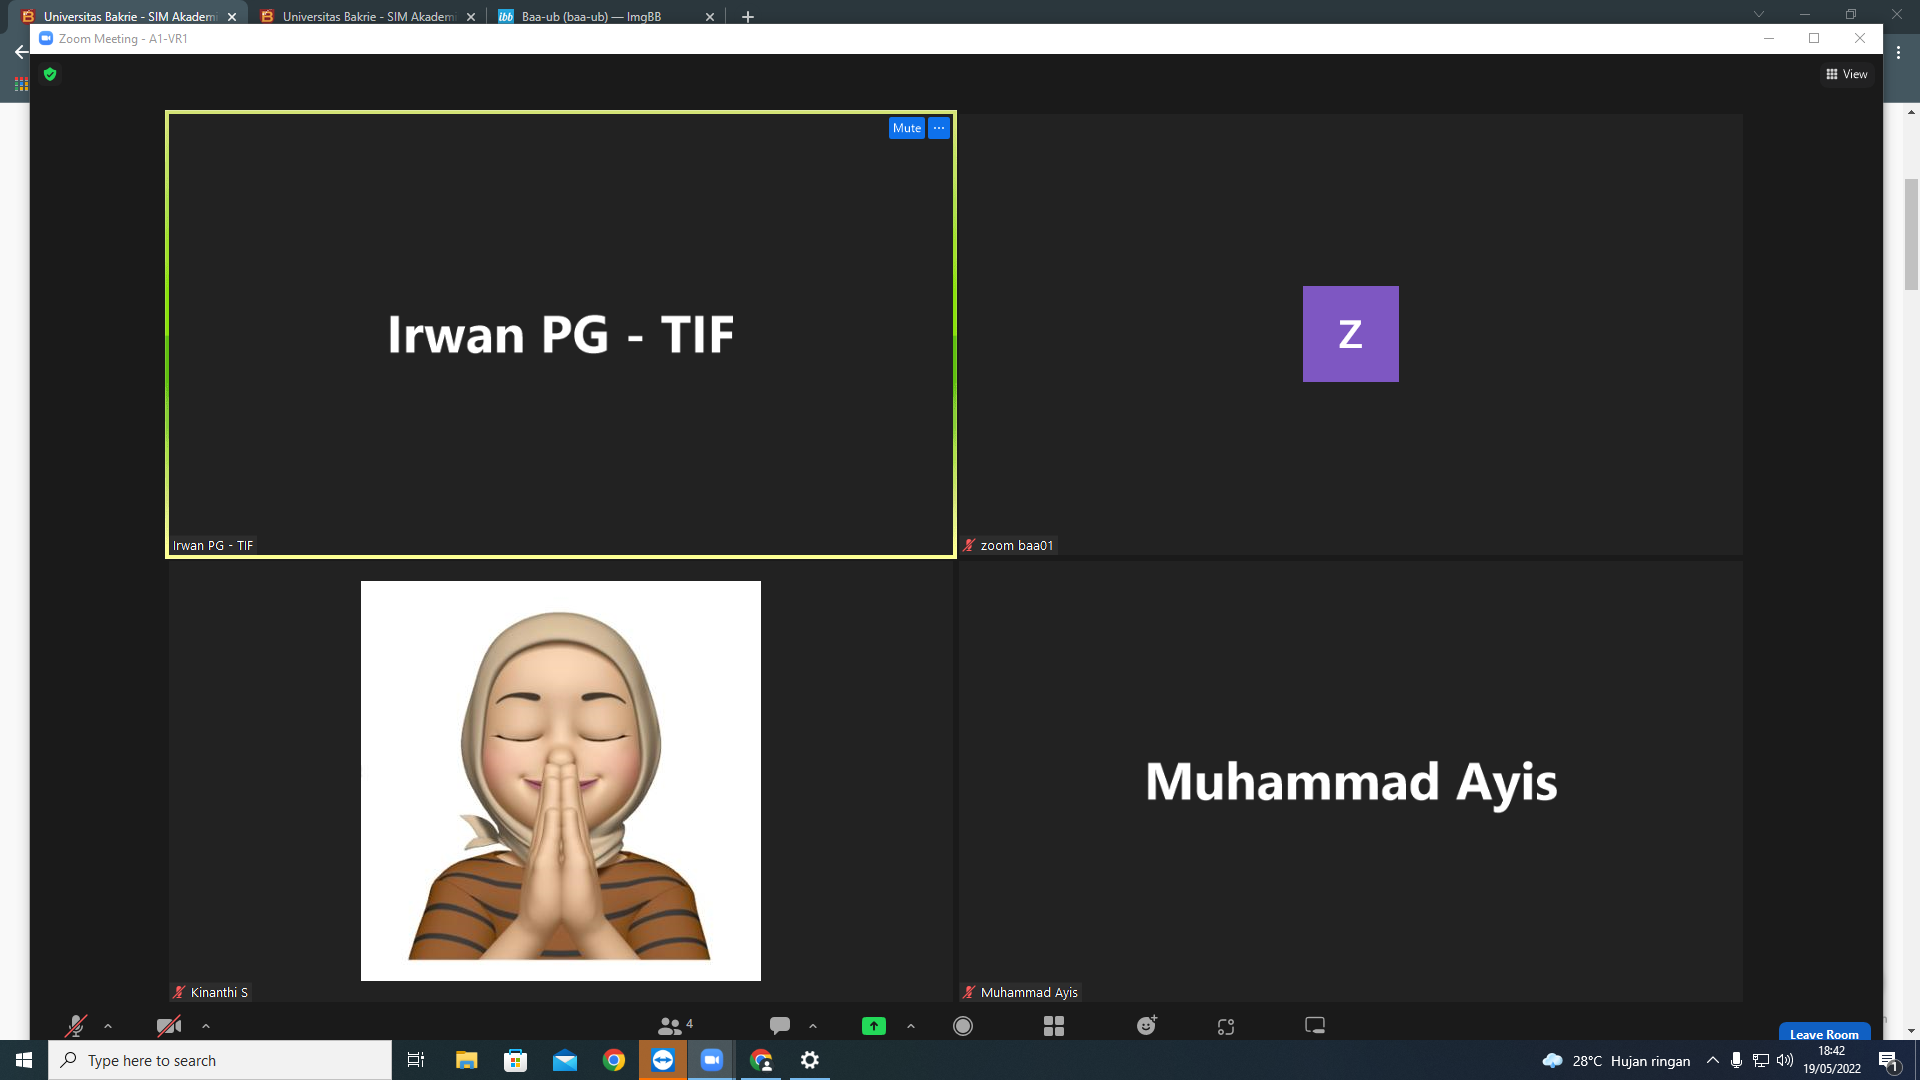1920x1080 pixels.
Task: Unmute the microphone in Zoom toolbar
Action: (76, 1026)
